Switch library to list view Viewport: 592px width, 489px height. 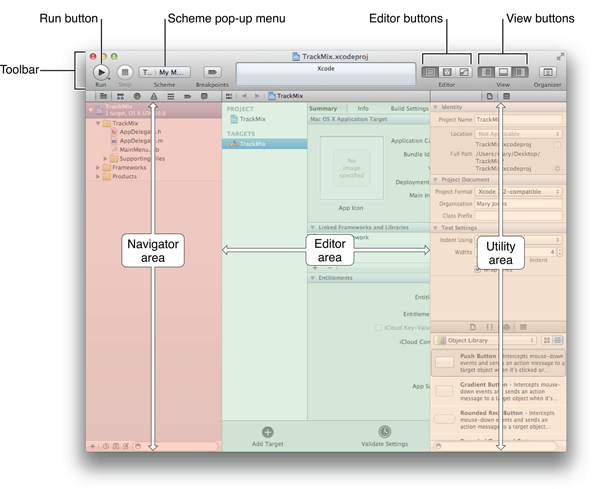pyautogui.click(x=558, y=341)
